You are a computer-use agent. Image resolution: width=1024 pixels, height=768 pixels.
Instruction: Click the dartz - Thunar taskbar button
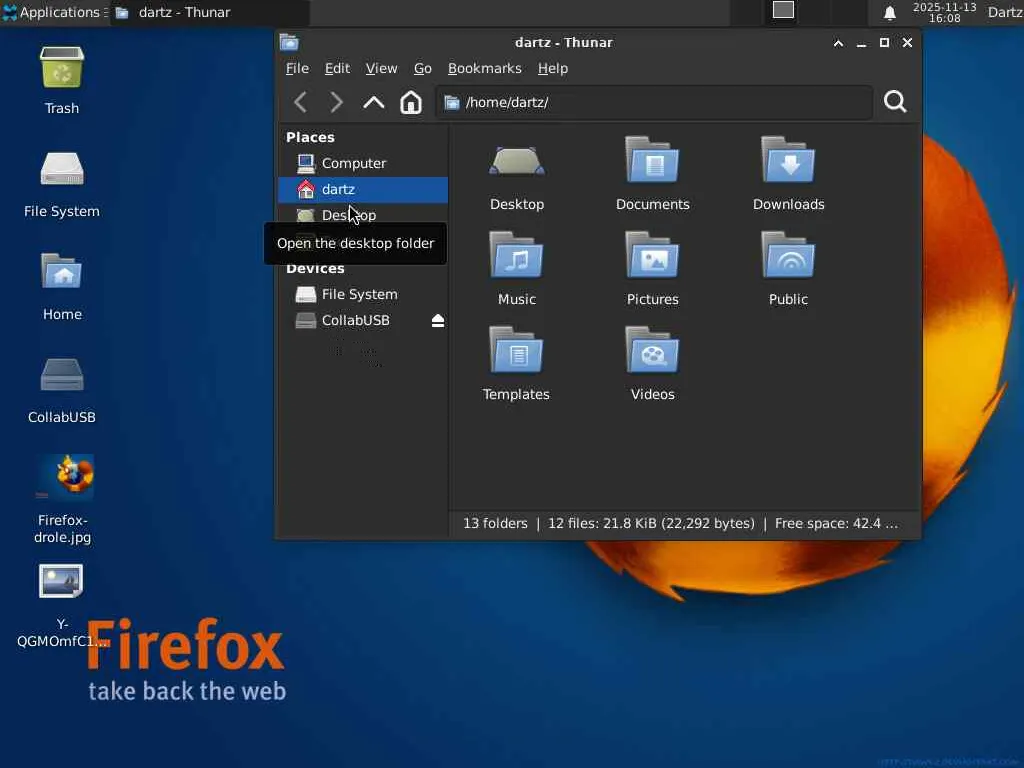click(x=209, y=12)
